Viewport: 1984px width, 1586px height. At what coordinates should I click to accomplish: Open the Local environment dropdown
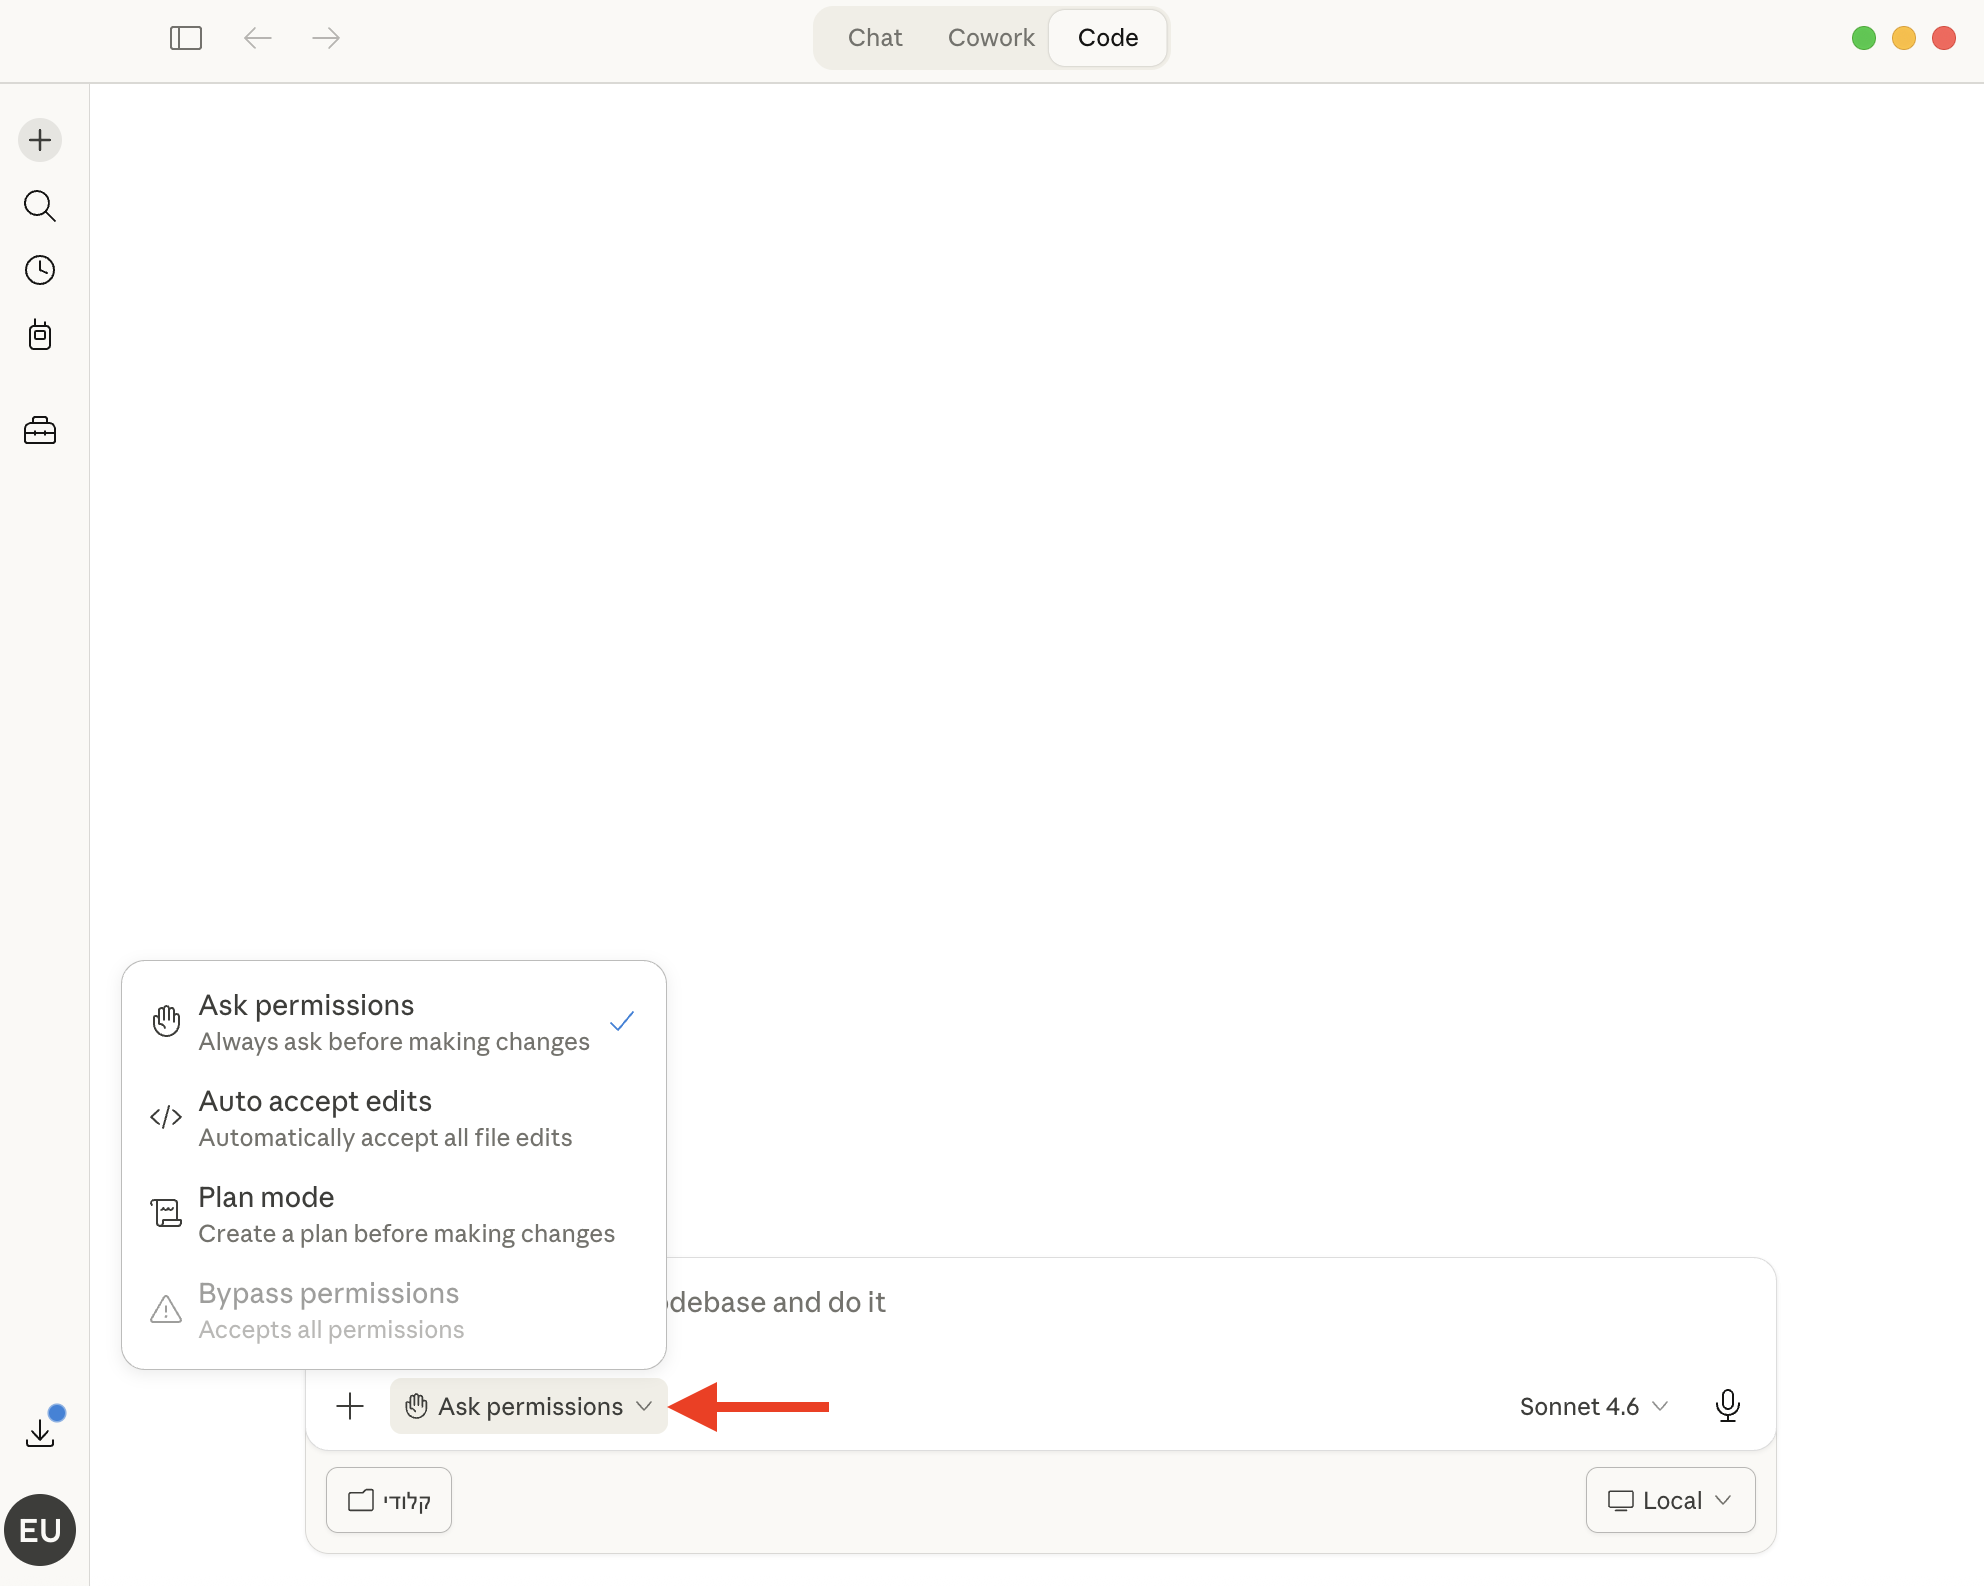(1670, 1500)
